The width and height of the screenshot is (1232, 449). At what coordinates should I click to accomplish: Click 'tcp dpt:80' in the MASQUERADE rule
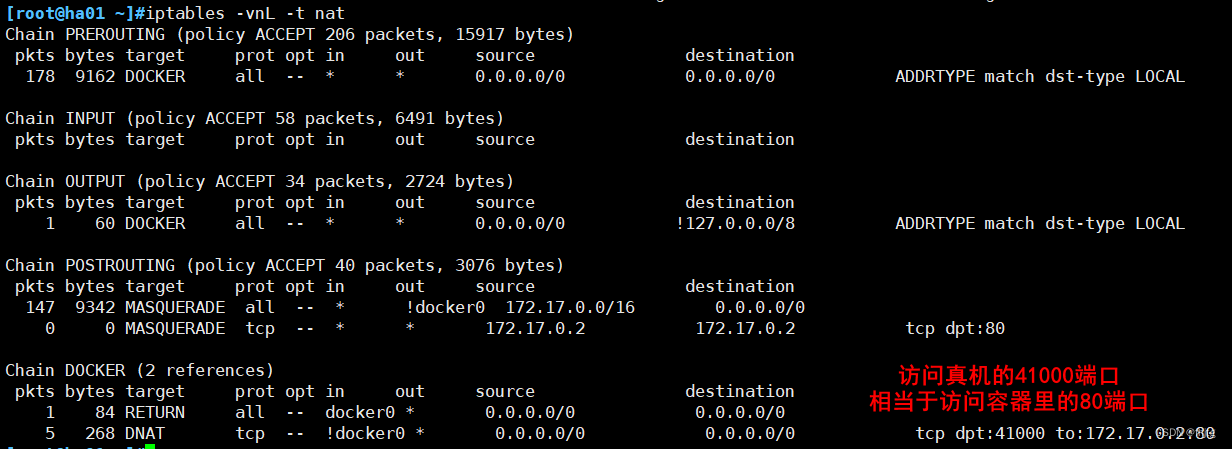tap(955, 329)
